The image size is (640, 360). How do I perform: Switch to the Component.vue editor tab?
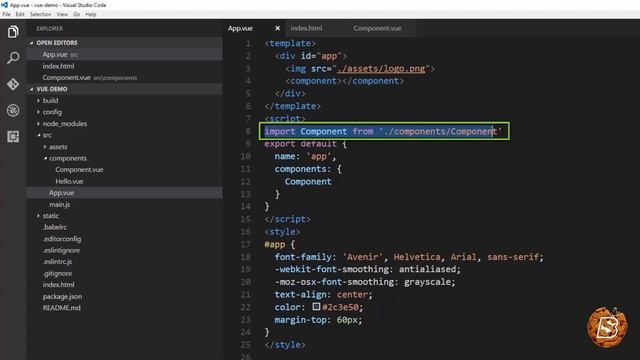378,28
